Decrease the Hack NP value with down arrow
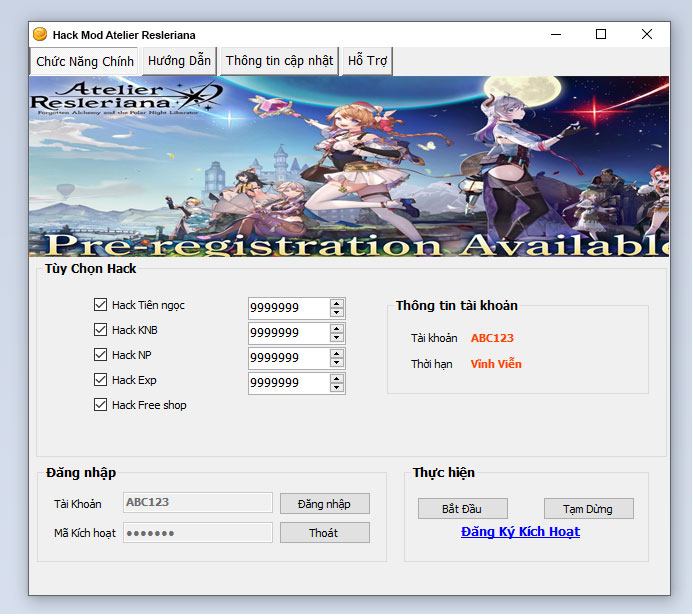The image size is (693, 616). (x=337, y=363)
